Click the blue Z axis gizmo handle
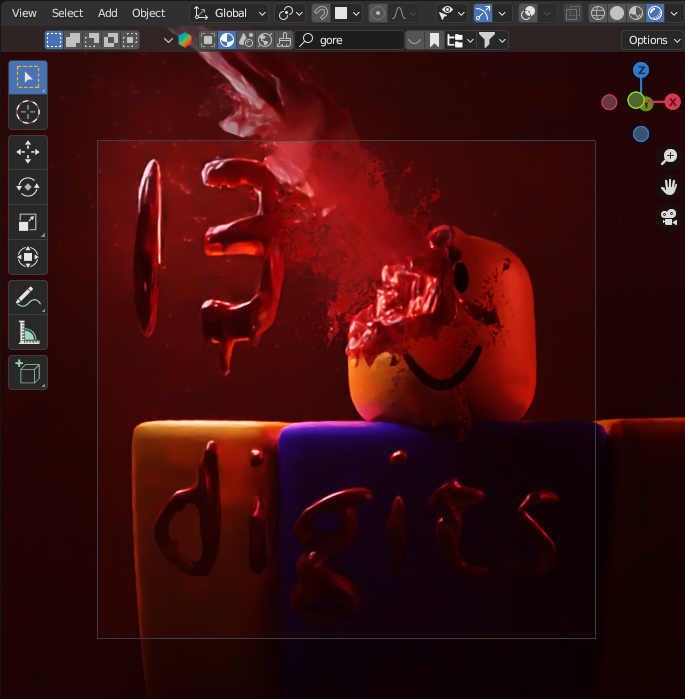This screenshot has height=699, width=685. (641, 70)
